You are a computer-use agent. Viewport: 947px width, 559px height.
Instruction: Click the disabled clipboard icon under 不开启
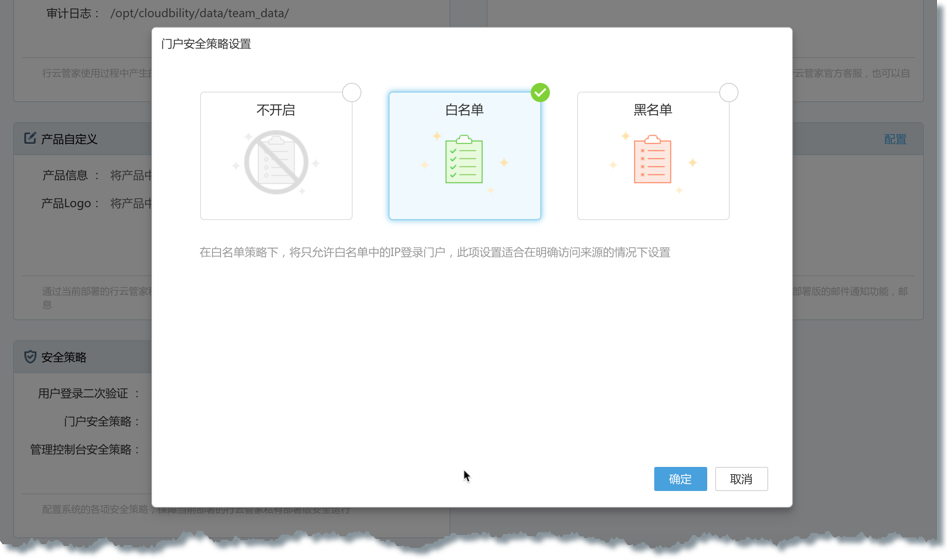tap(276, 162)
